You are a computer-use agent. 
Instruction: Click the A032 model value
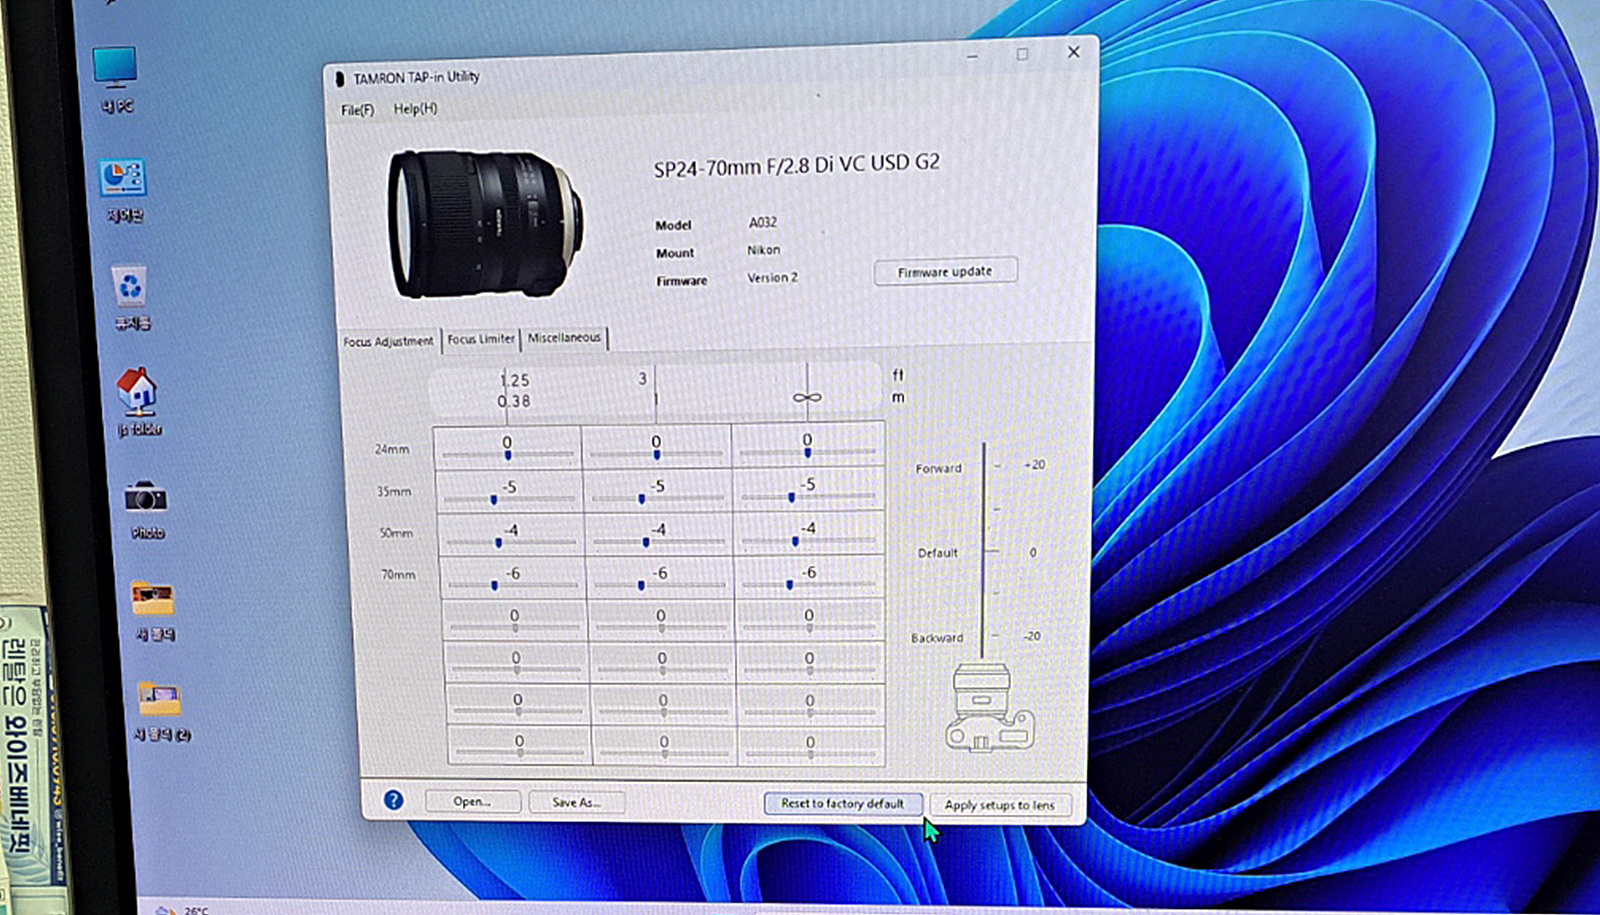(763, 222)
